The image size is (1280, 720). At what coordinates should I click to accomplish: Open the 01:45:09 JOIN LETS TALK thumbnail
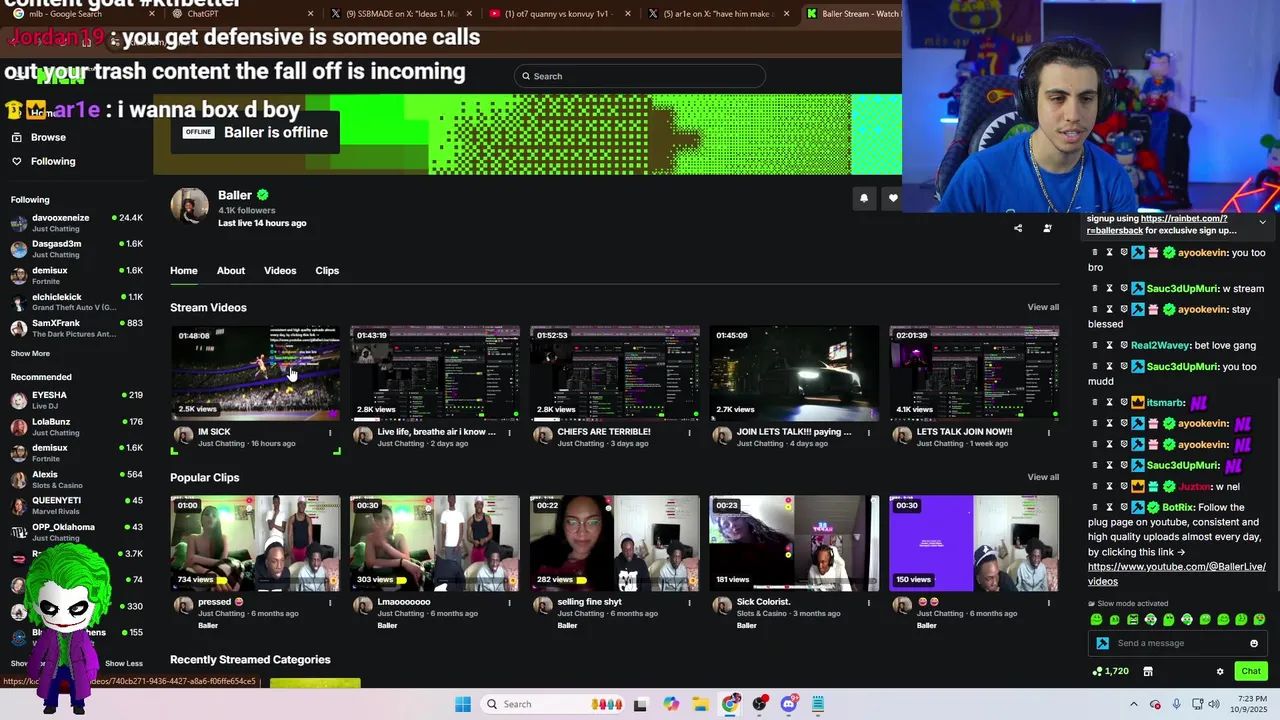click(x=794, y=373)
